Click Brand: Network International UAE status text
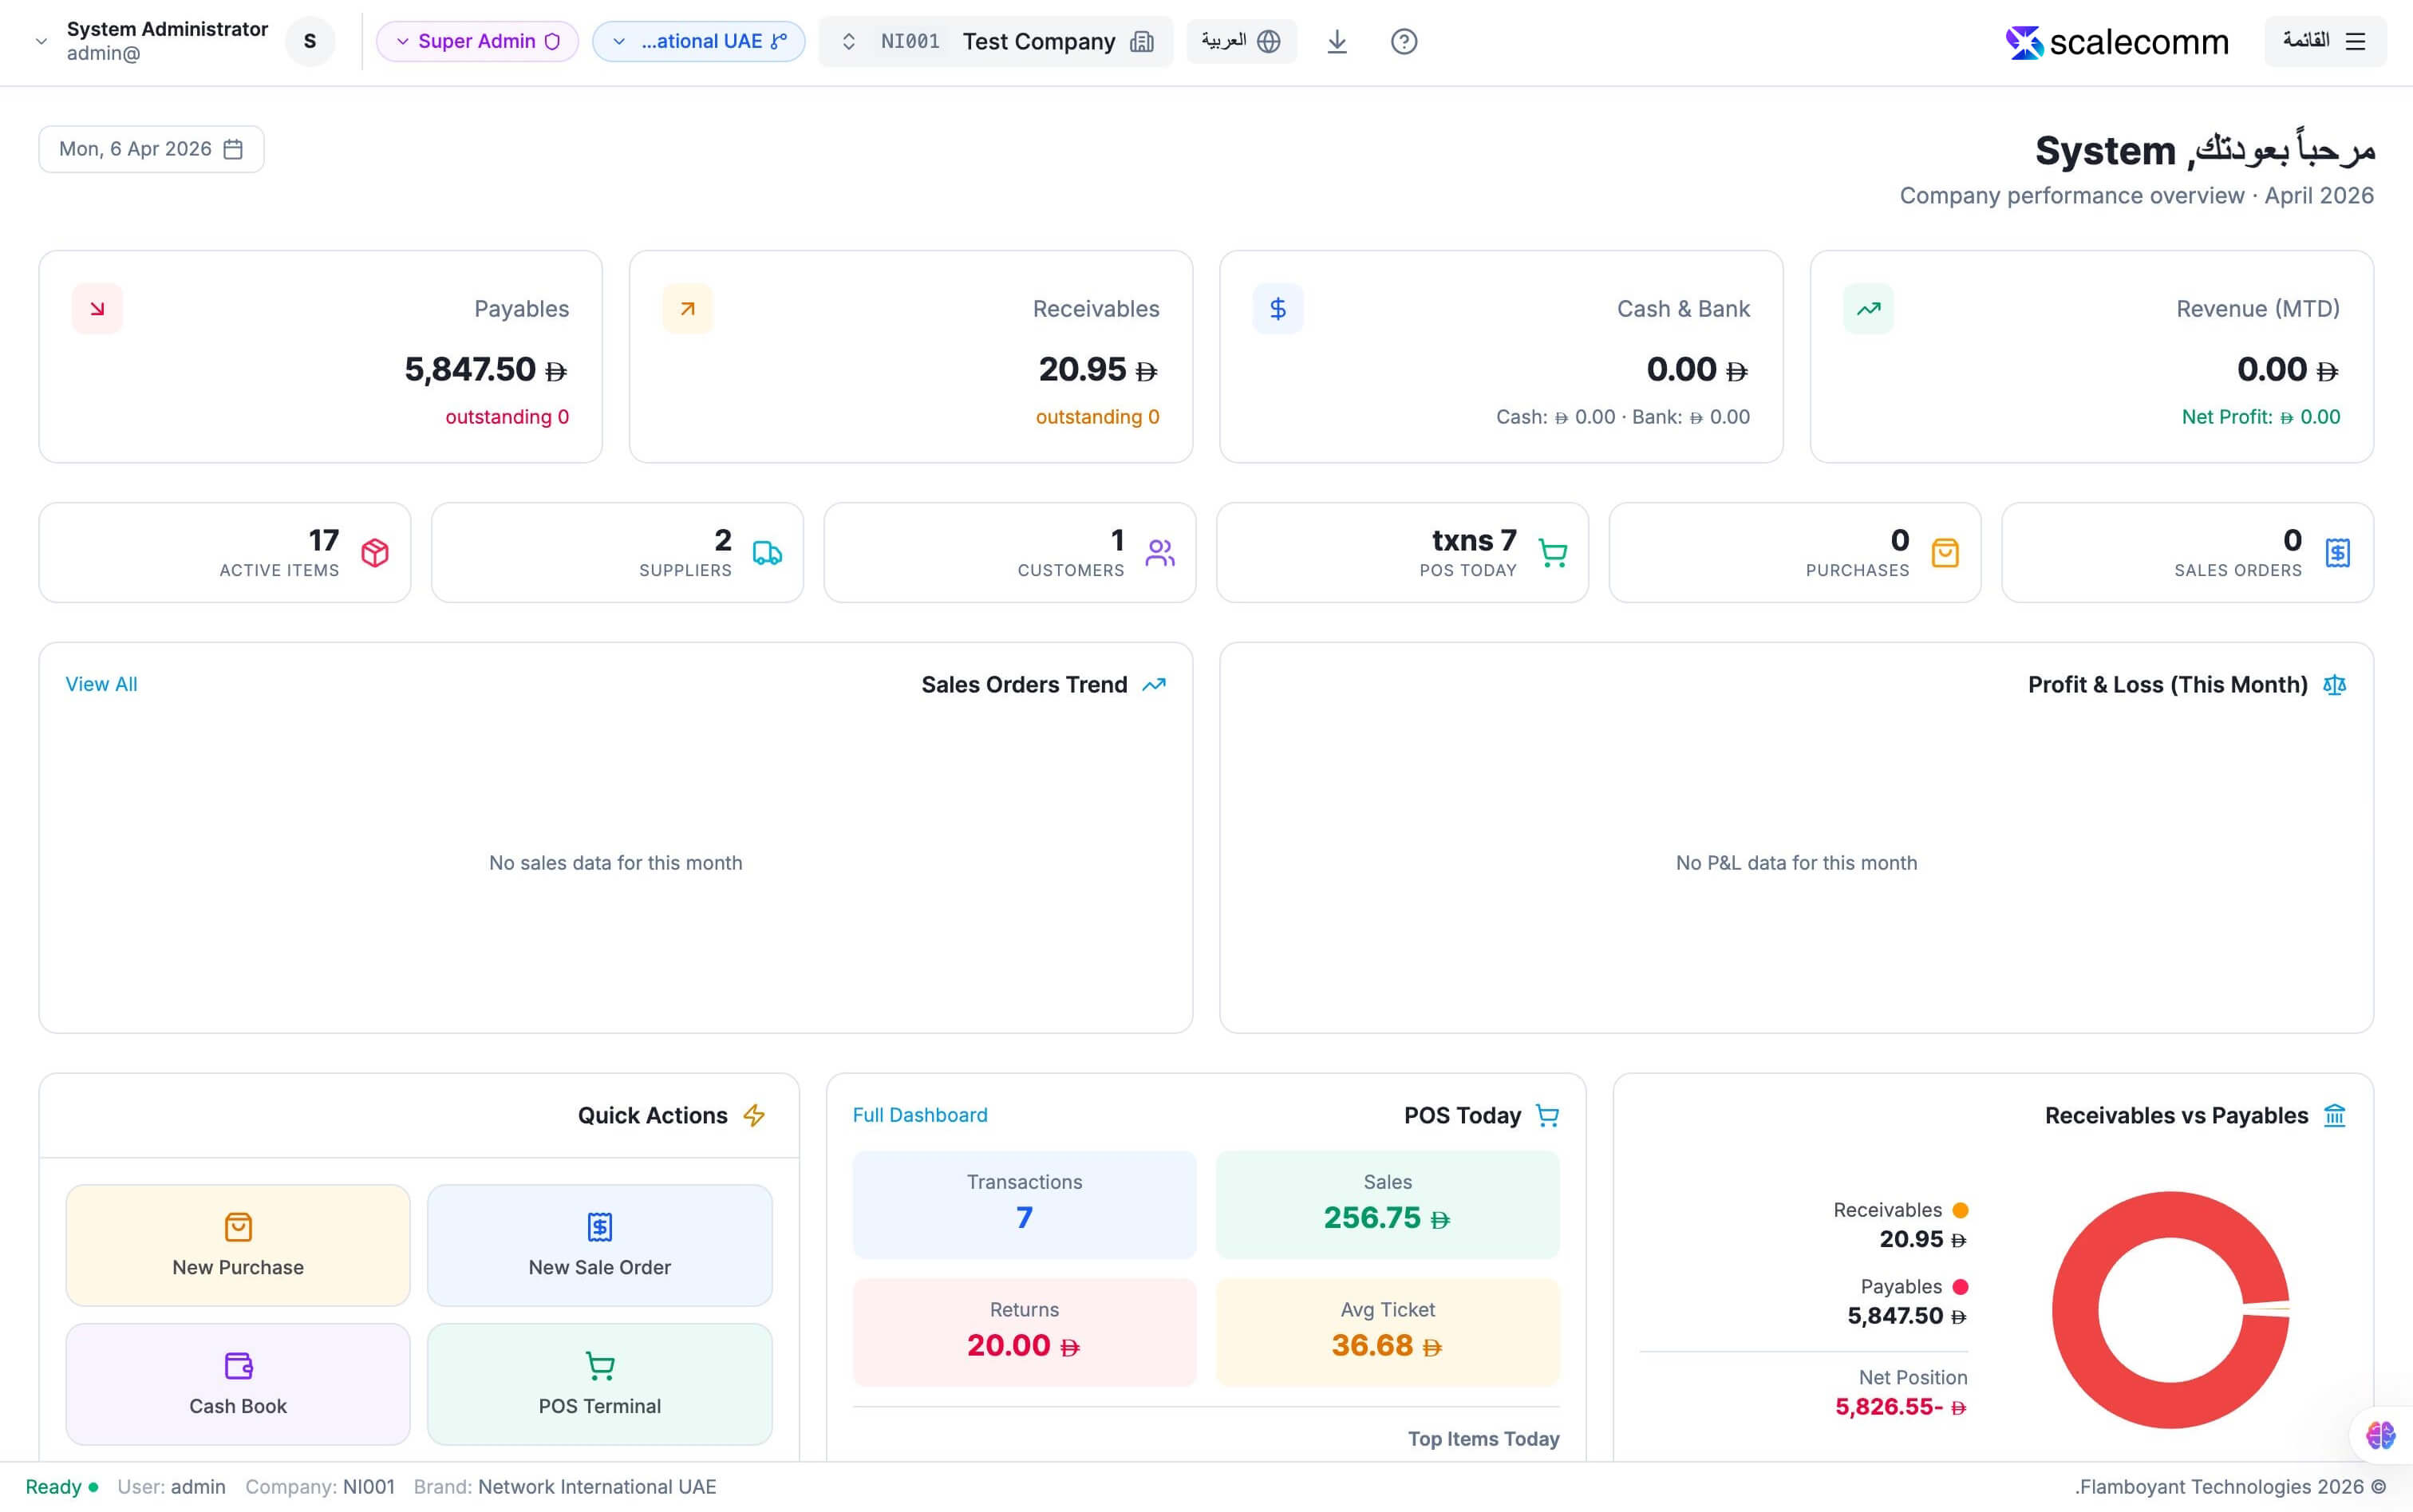This screenshot has height=1512, width=2413. [x=565, y=1487]
